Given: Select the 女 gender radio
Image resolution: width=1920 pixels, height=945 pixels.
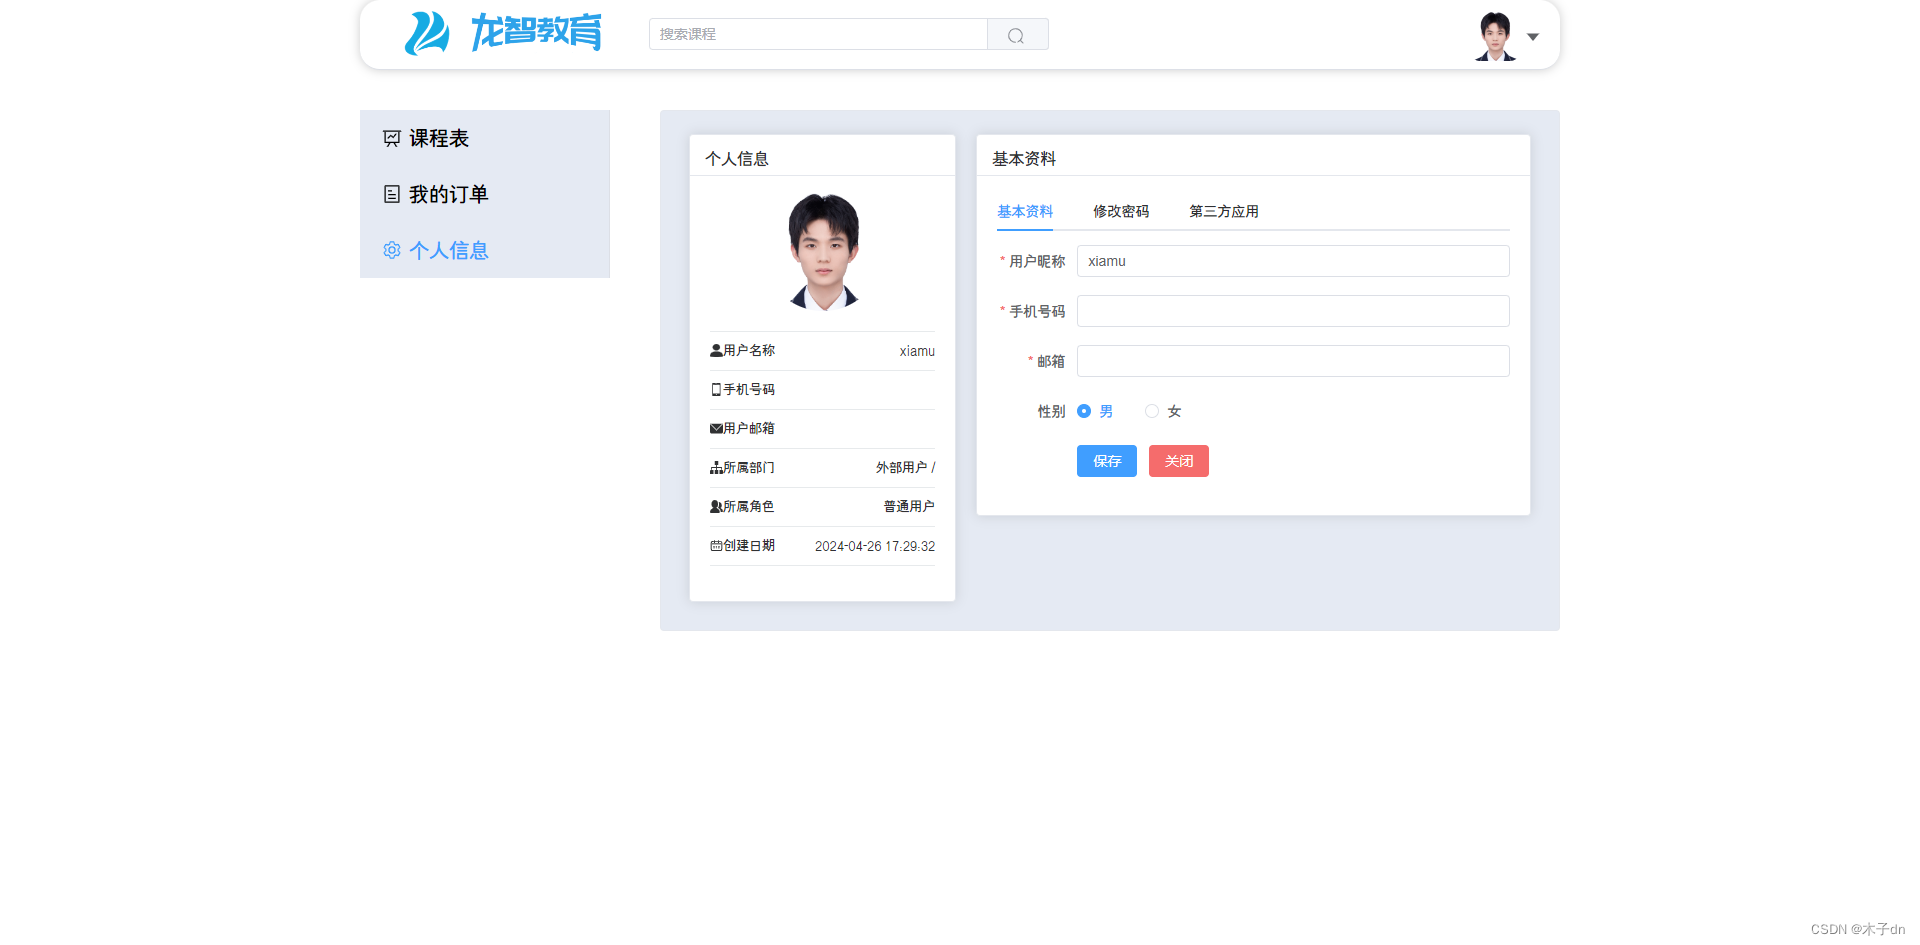Looking at the screenshot, I should point(1152,411).
